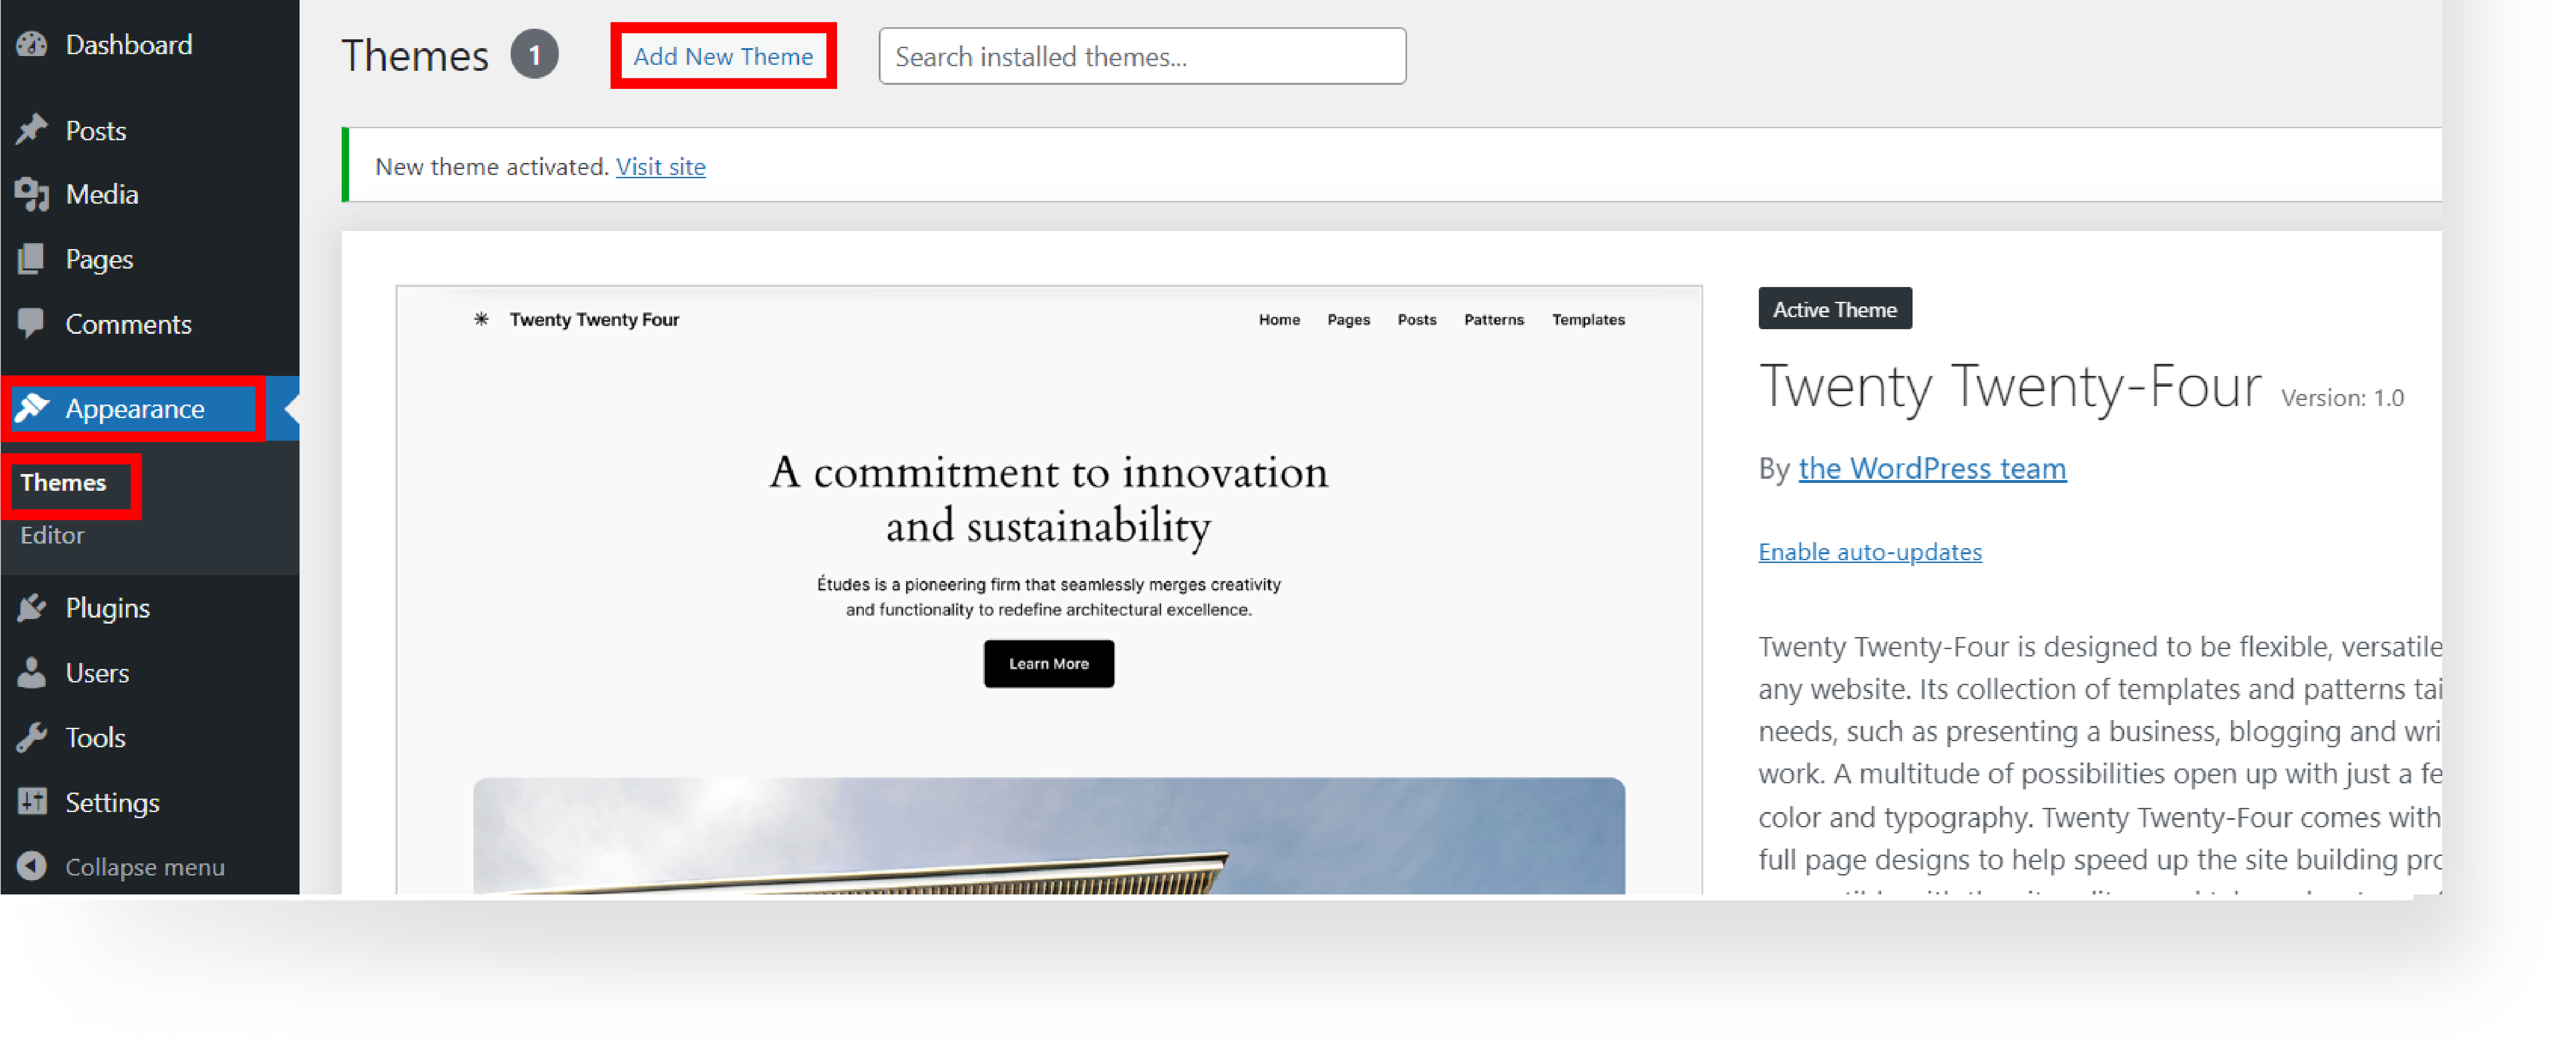The height and width of the screenshot is (1050, 2576).
Task: Click Templates in theme preview navigation
Action: point(1588,320)
